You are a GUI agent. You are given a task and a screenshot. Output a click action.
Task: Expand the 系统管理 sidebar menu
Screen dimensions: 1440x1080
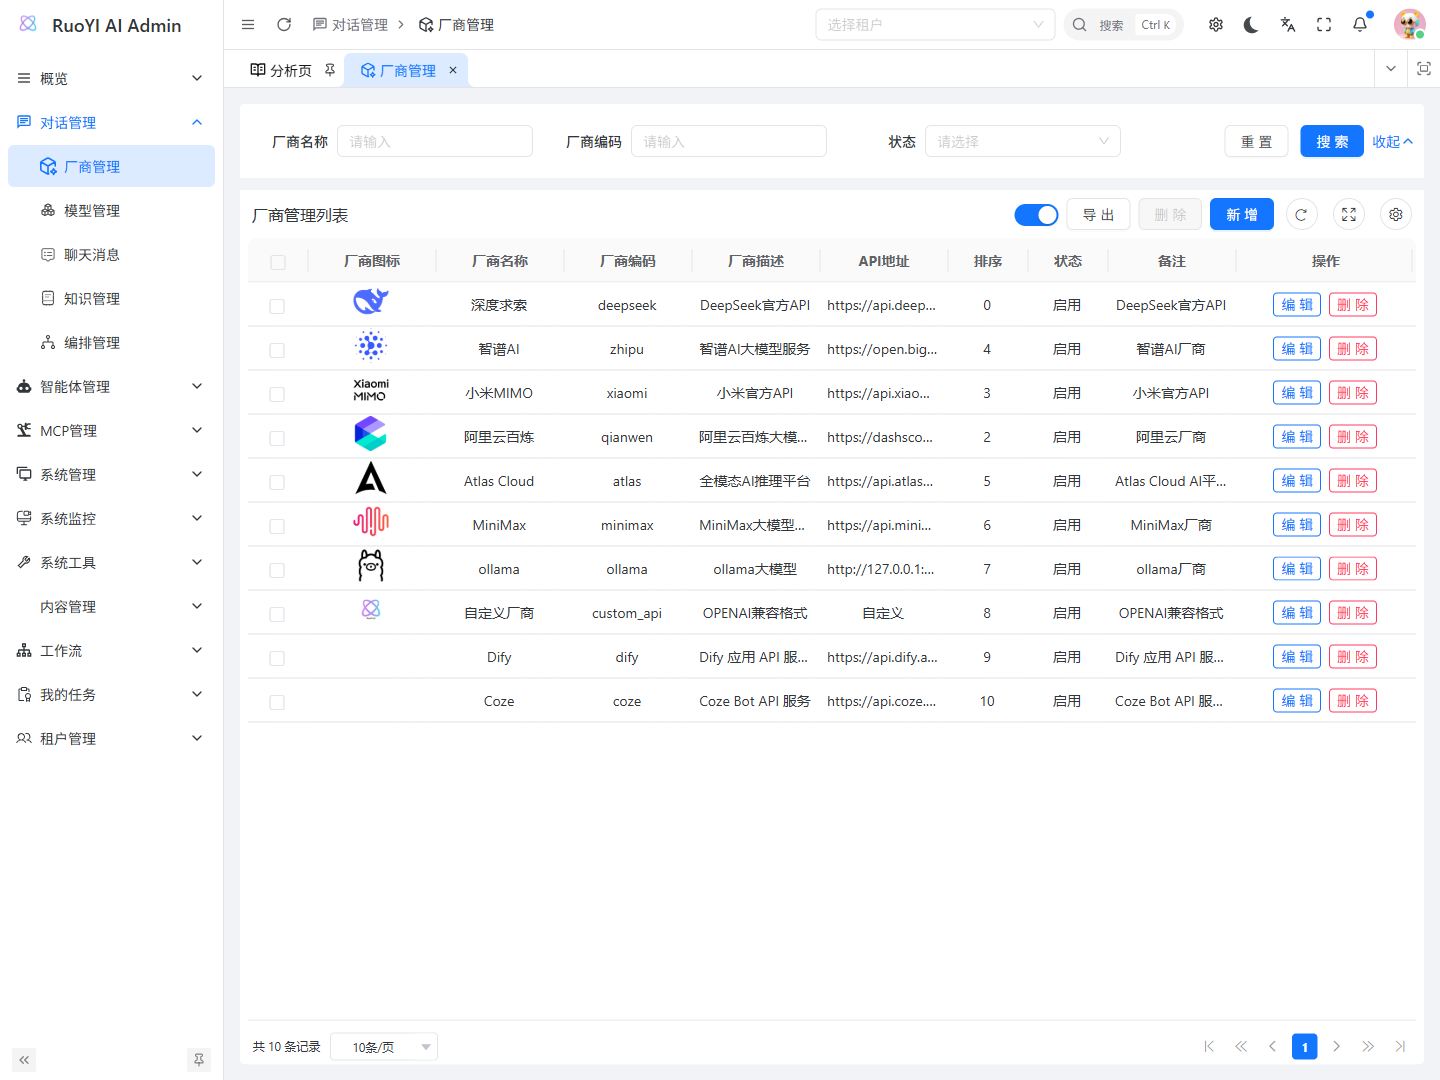point(111,474)
